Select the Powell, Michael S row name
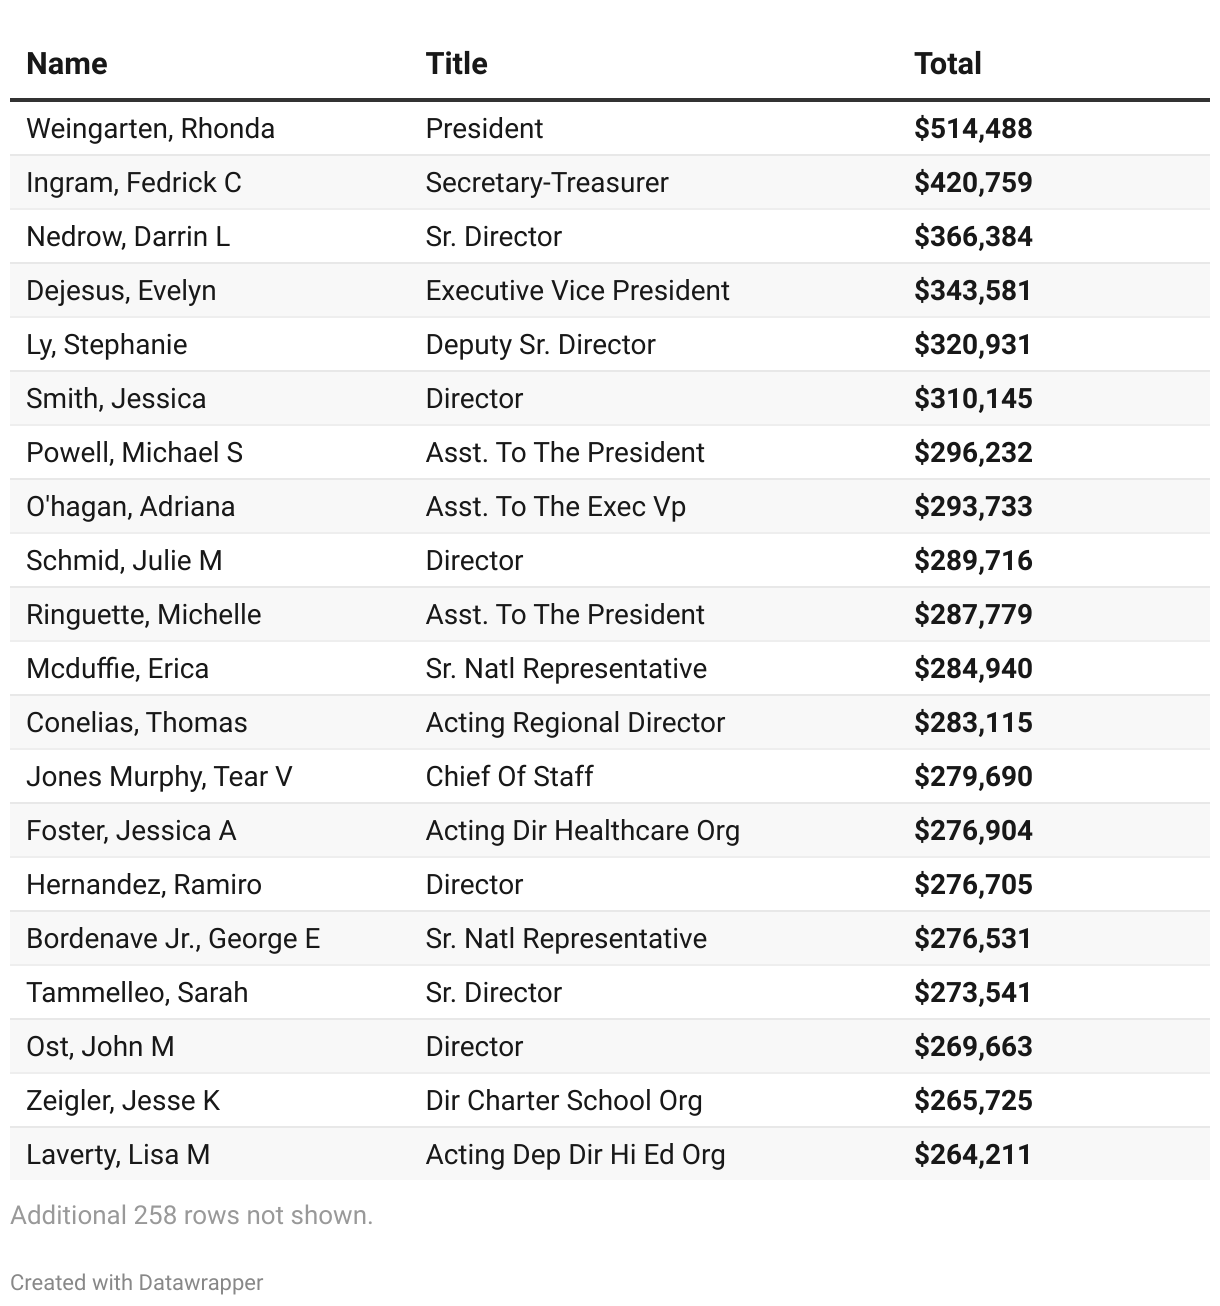This screenshot has width=1220, height=1306. pyautogui.click(x=134, y=453)
